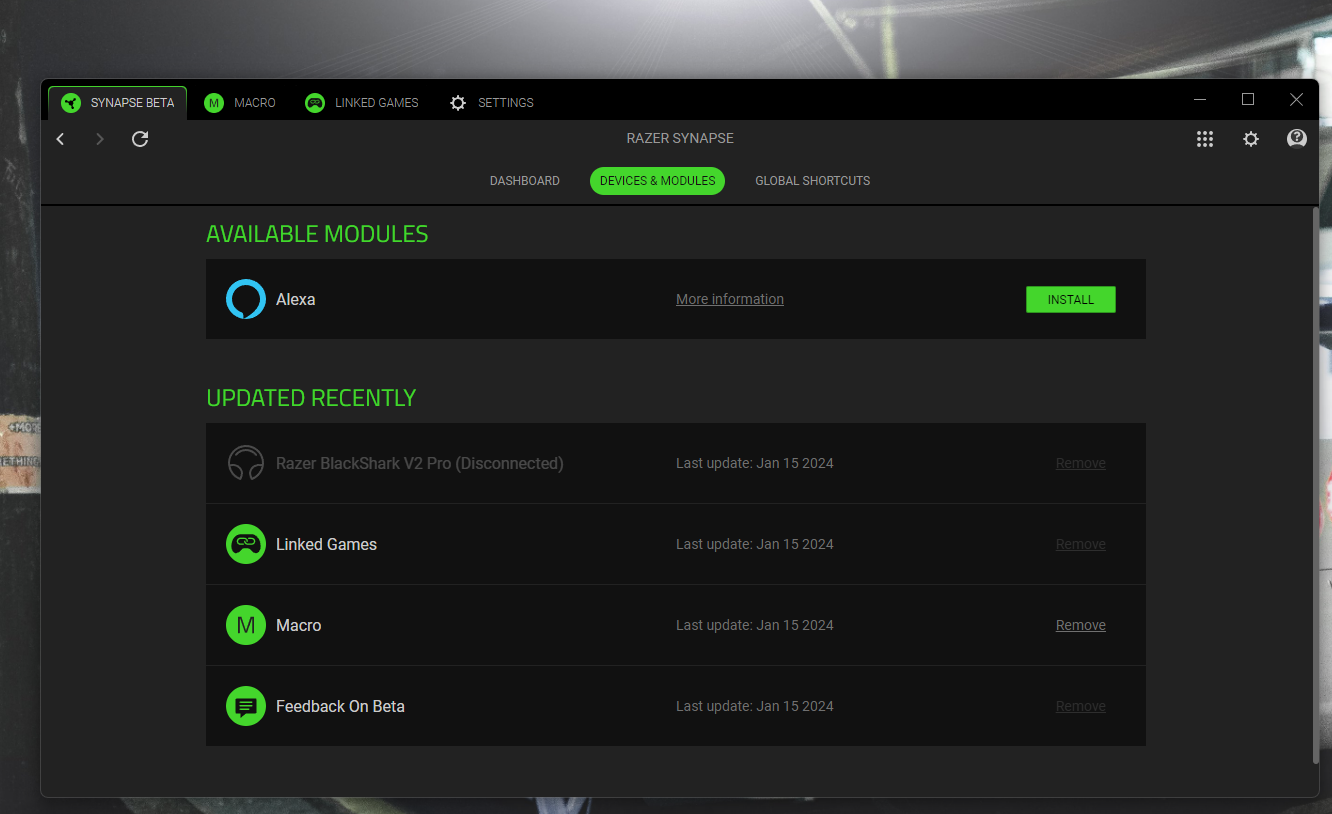Refresh the Synapse page
The image size is (1332, 814).
[x=140, y=139]
